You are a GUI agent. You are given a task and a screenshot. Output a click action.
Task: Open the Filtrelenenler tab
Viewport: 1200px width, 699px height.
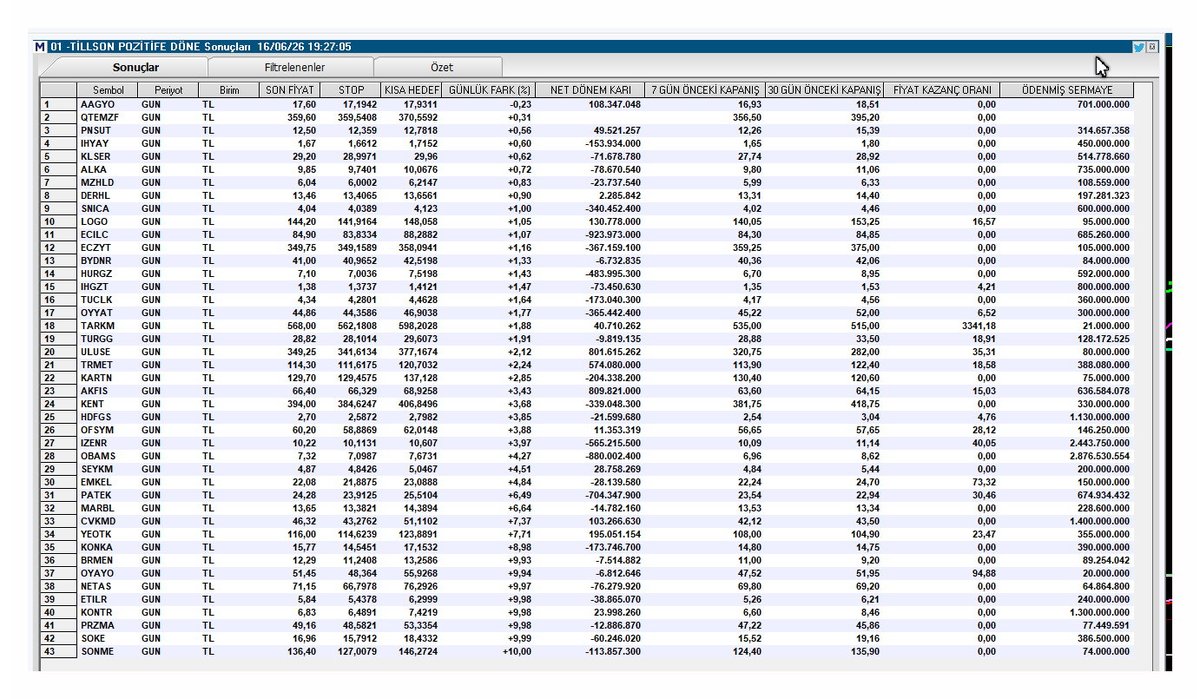[294, 67]
